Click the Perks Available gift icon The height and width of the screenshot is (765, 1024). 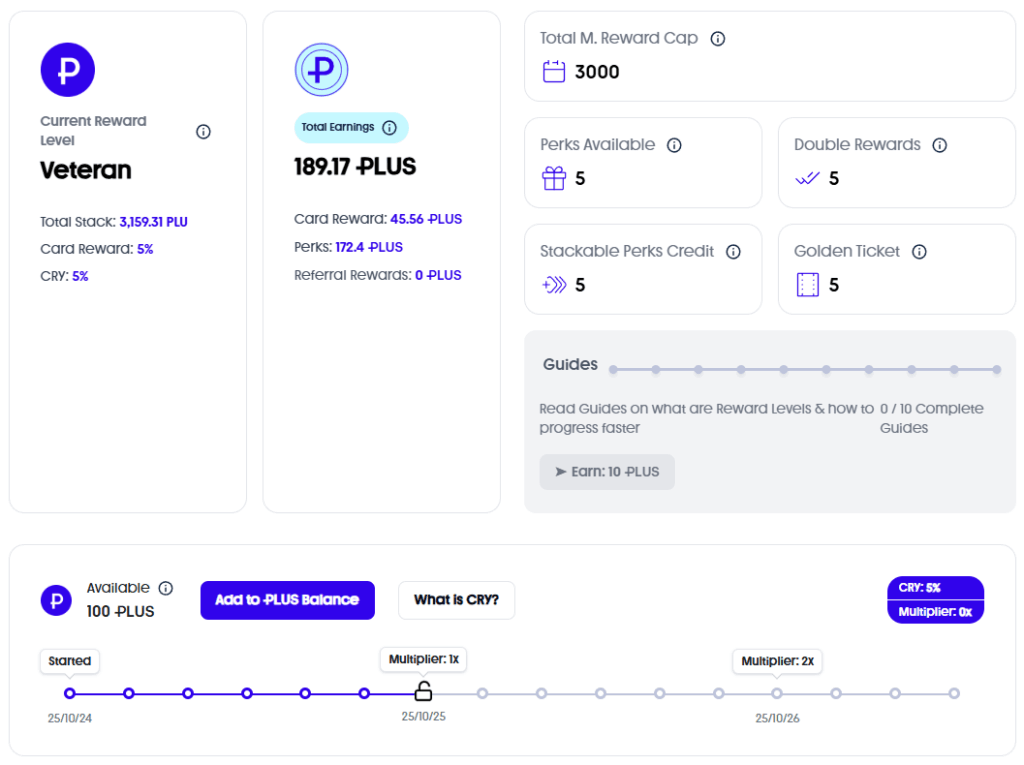click(x=554, y=178)
